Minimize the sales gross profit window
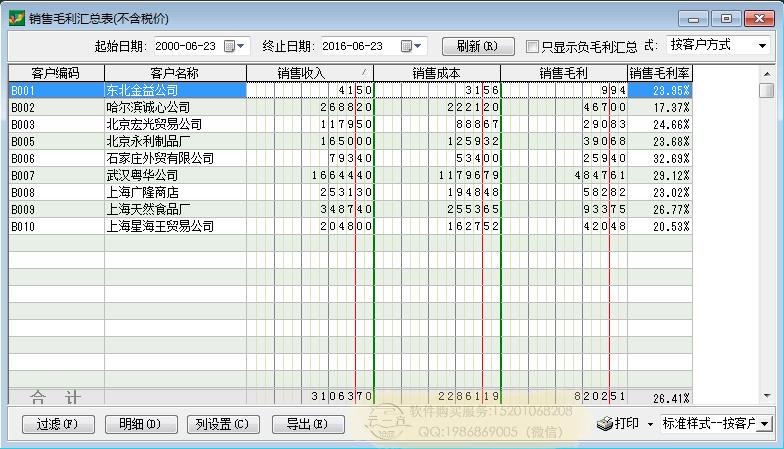 (x=694, y=18)
